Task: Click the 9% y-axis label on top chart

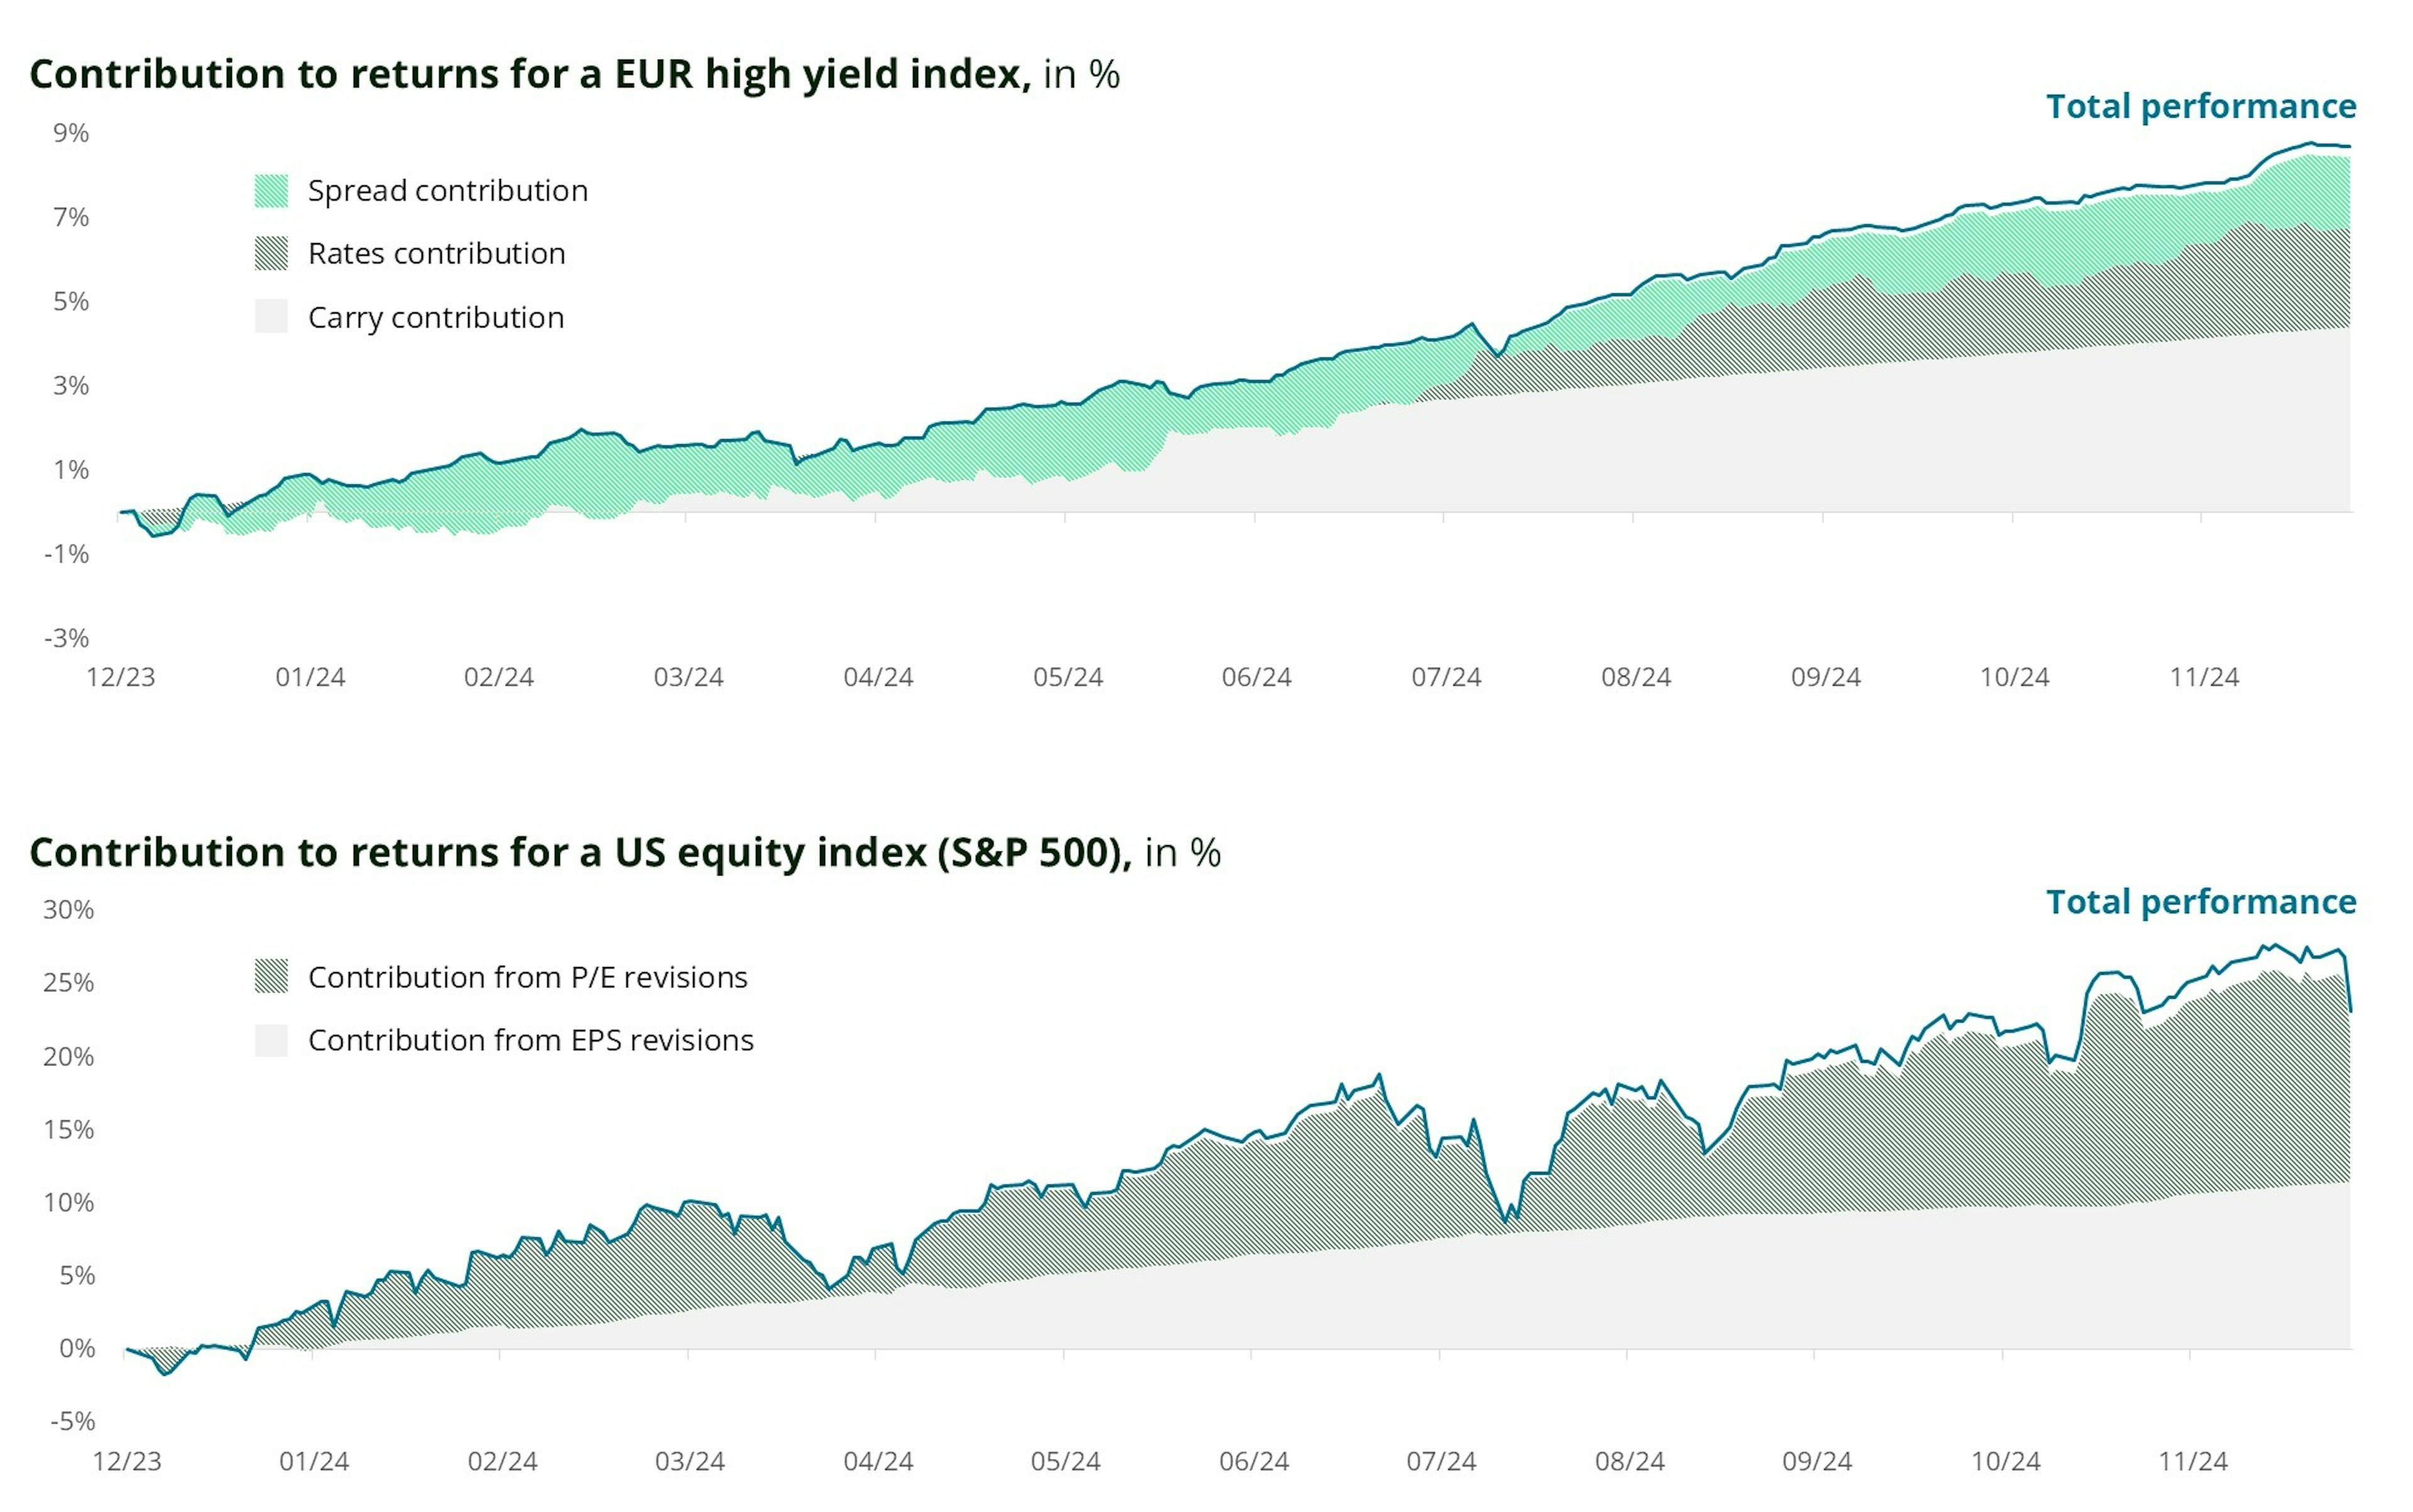Action: coord(71,133)
